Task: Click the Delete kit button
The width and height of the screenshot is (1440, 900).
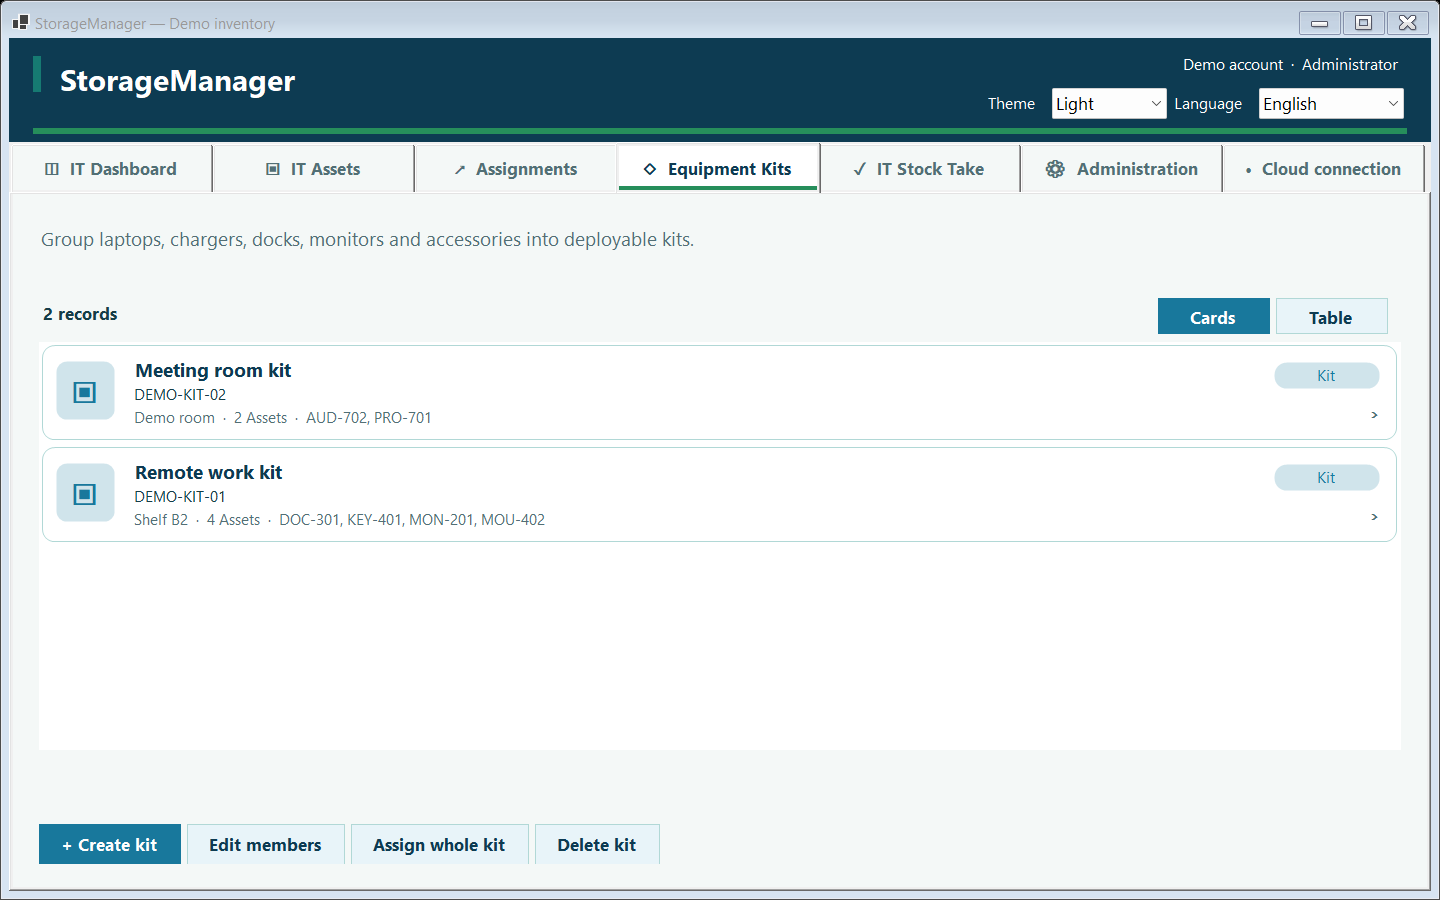Action: point(597,845)
